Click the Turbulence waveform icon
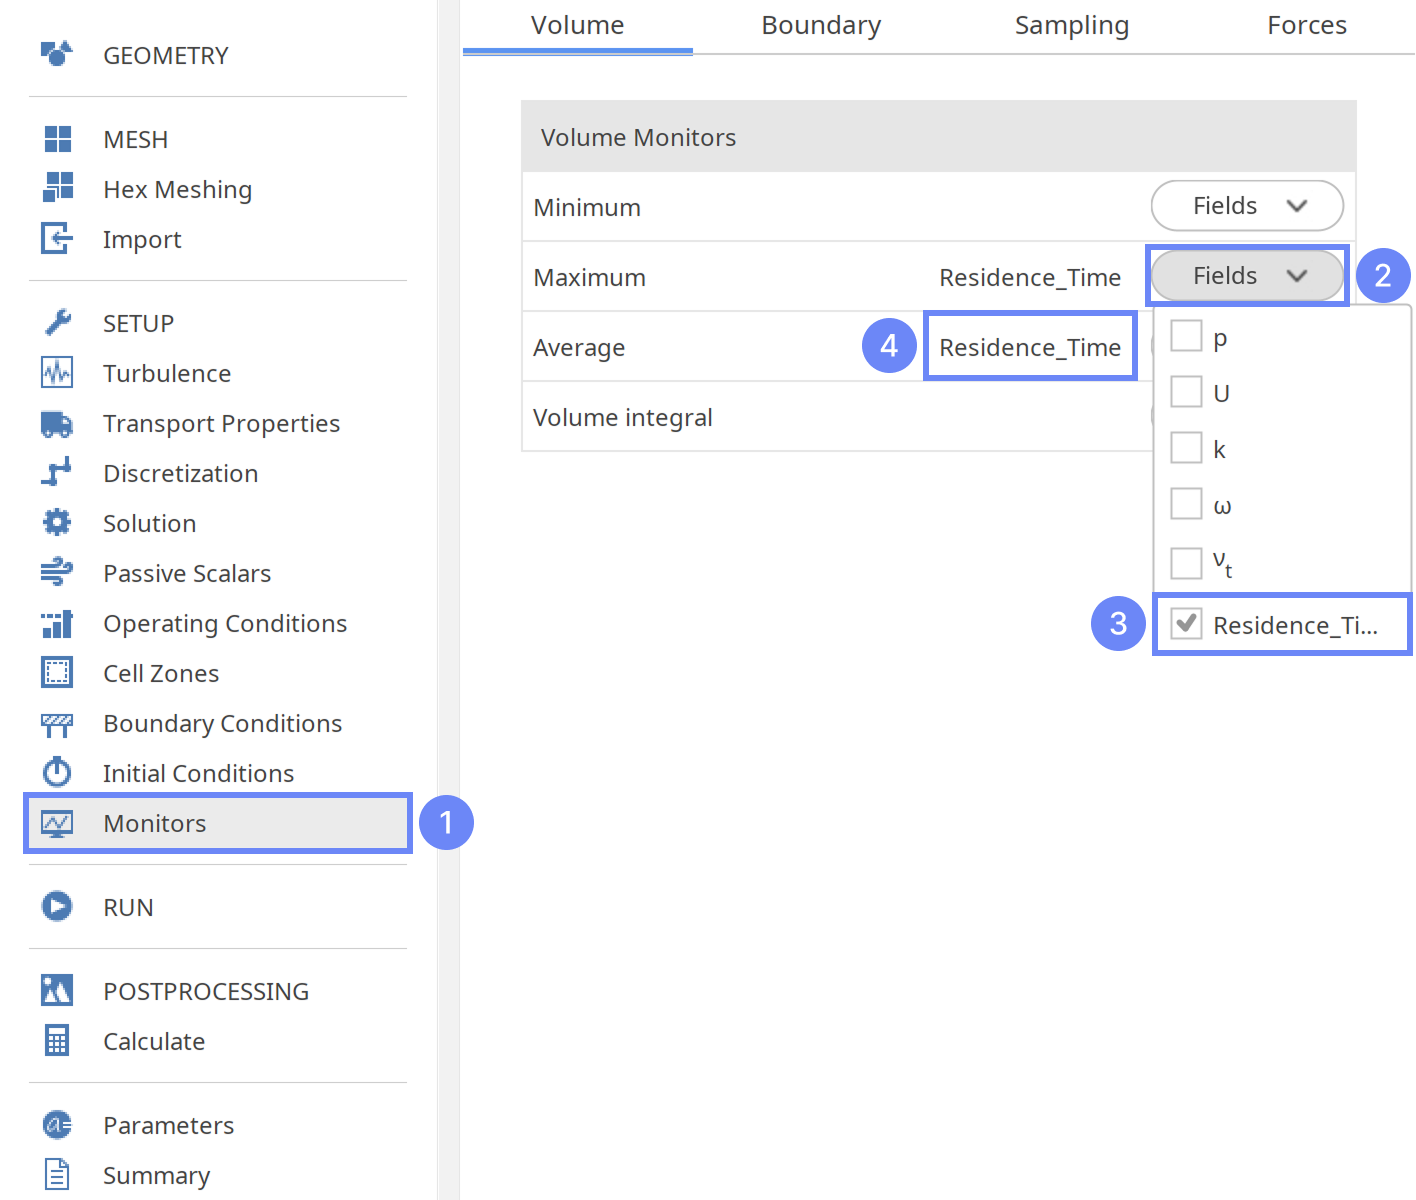The height and width of the screenshot is (1200, 1416). [57, 373]
